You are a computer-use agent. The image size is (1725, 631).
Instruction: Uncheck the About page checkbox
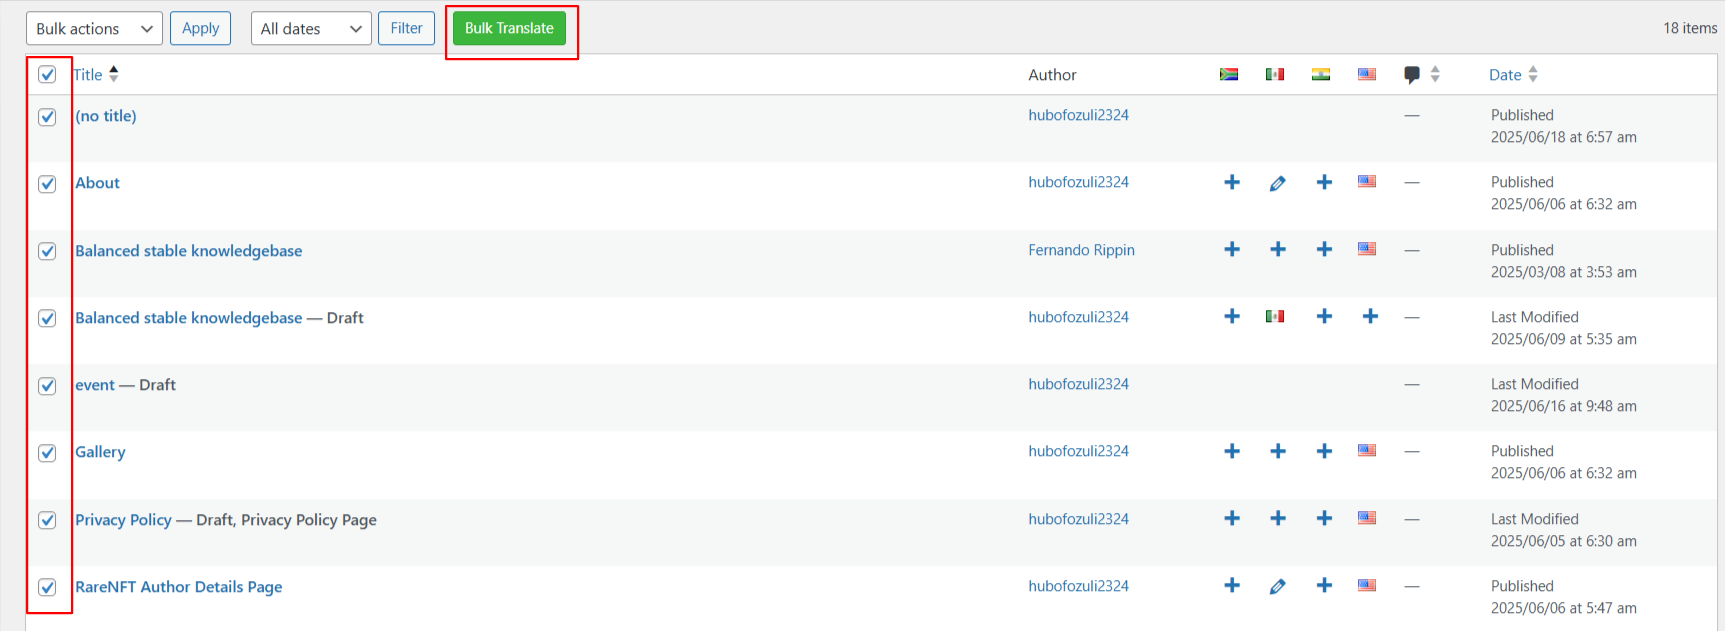pyautogui.click(x=47, y=184)
